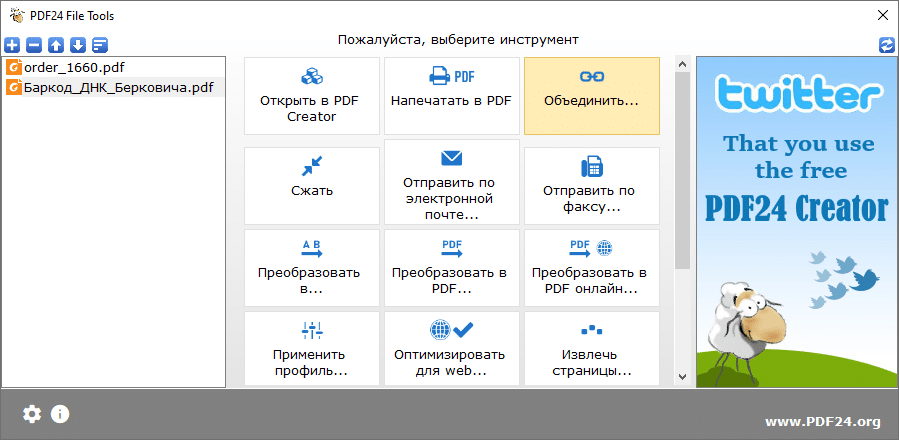Image resolution: width=899 pixels, height=440 pixels.
Task: Click the Открыть в PDF Creator tile
Action: (312, 96)
